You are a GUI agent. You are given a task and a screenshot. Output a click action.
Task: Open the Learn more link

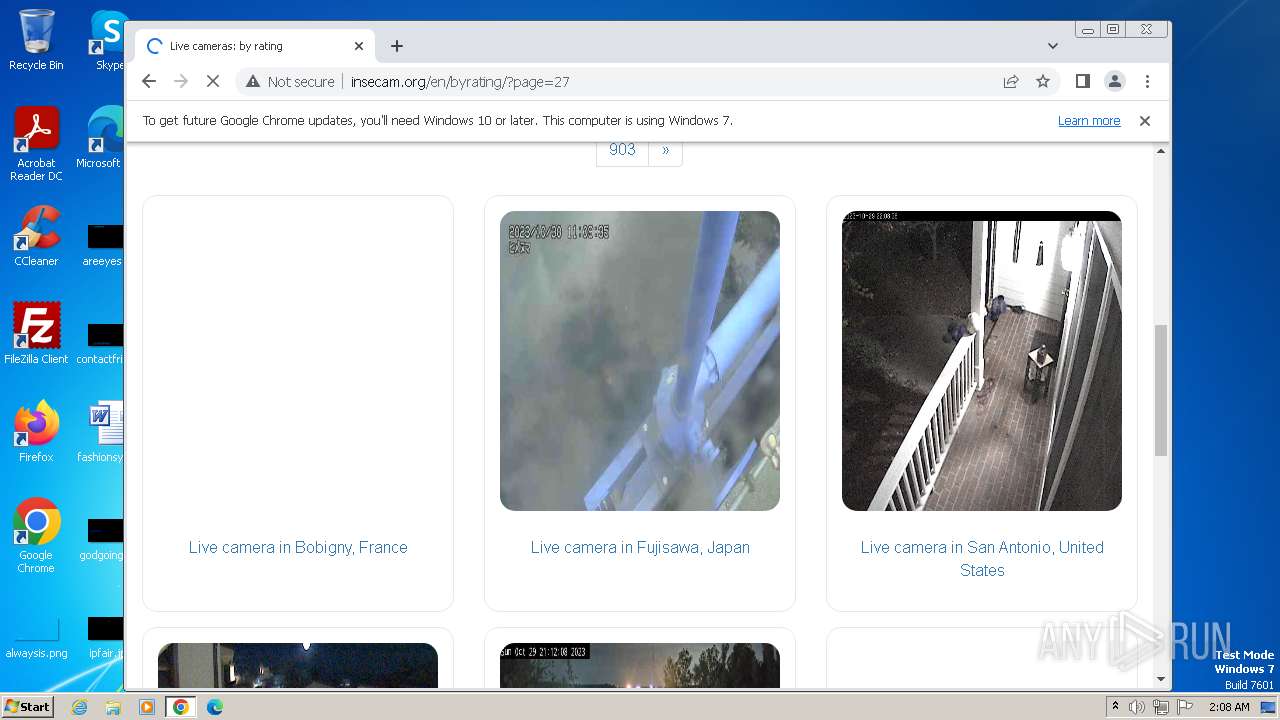tap(1089, 121)
